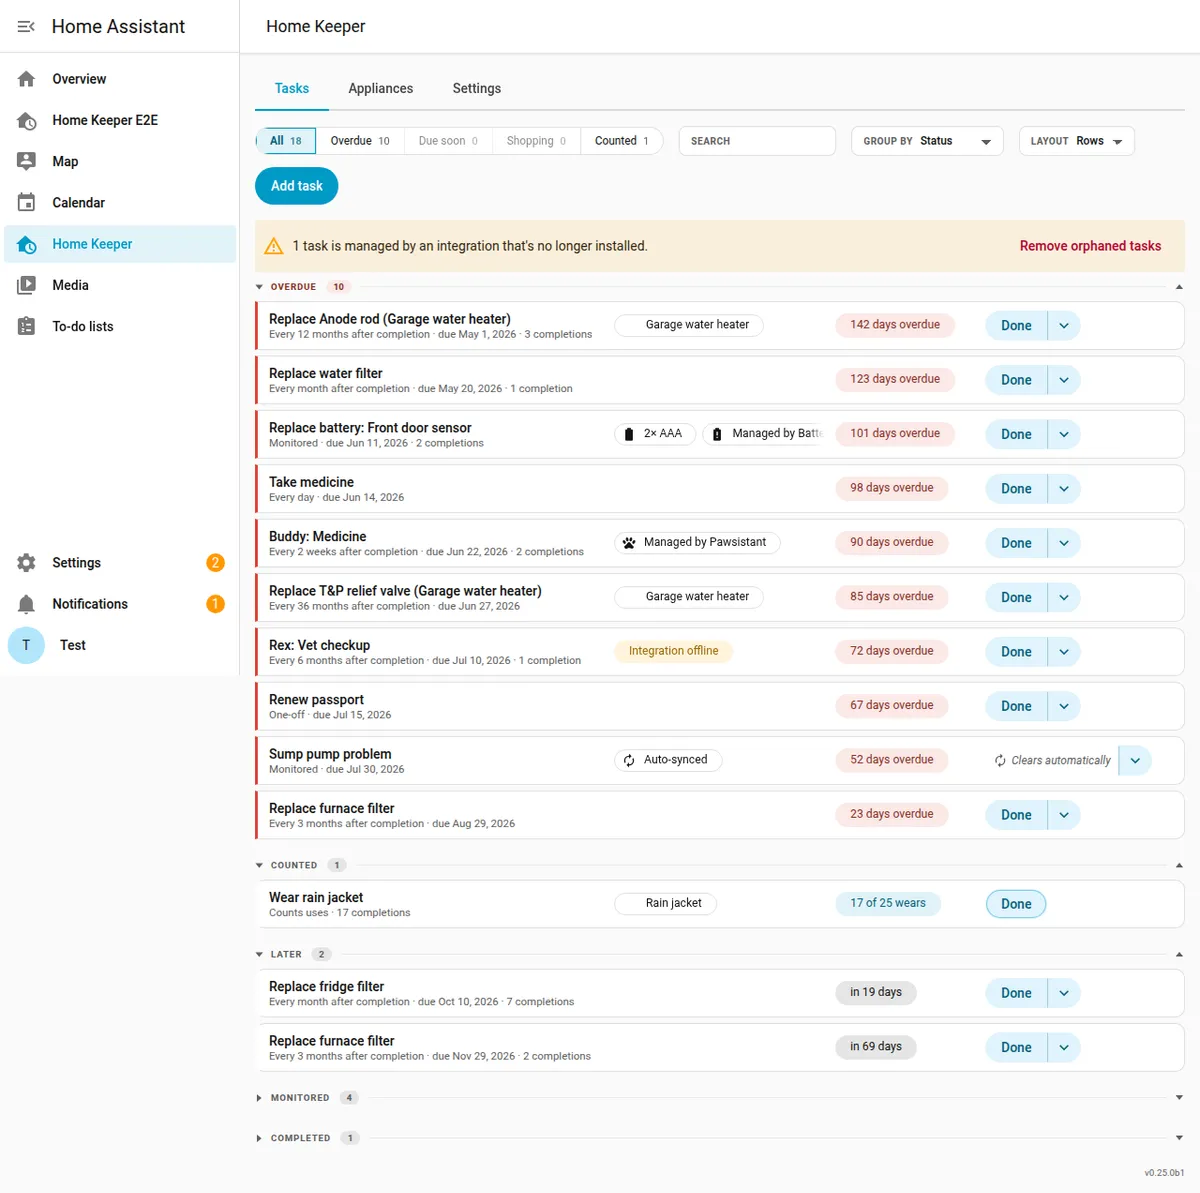
Task: Mark Take medicine as Done
Action: click(1016, 489)
